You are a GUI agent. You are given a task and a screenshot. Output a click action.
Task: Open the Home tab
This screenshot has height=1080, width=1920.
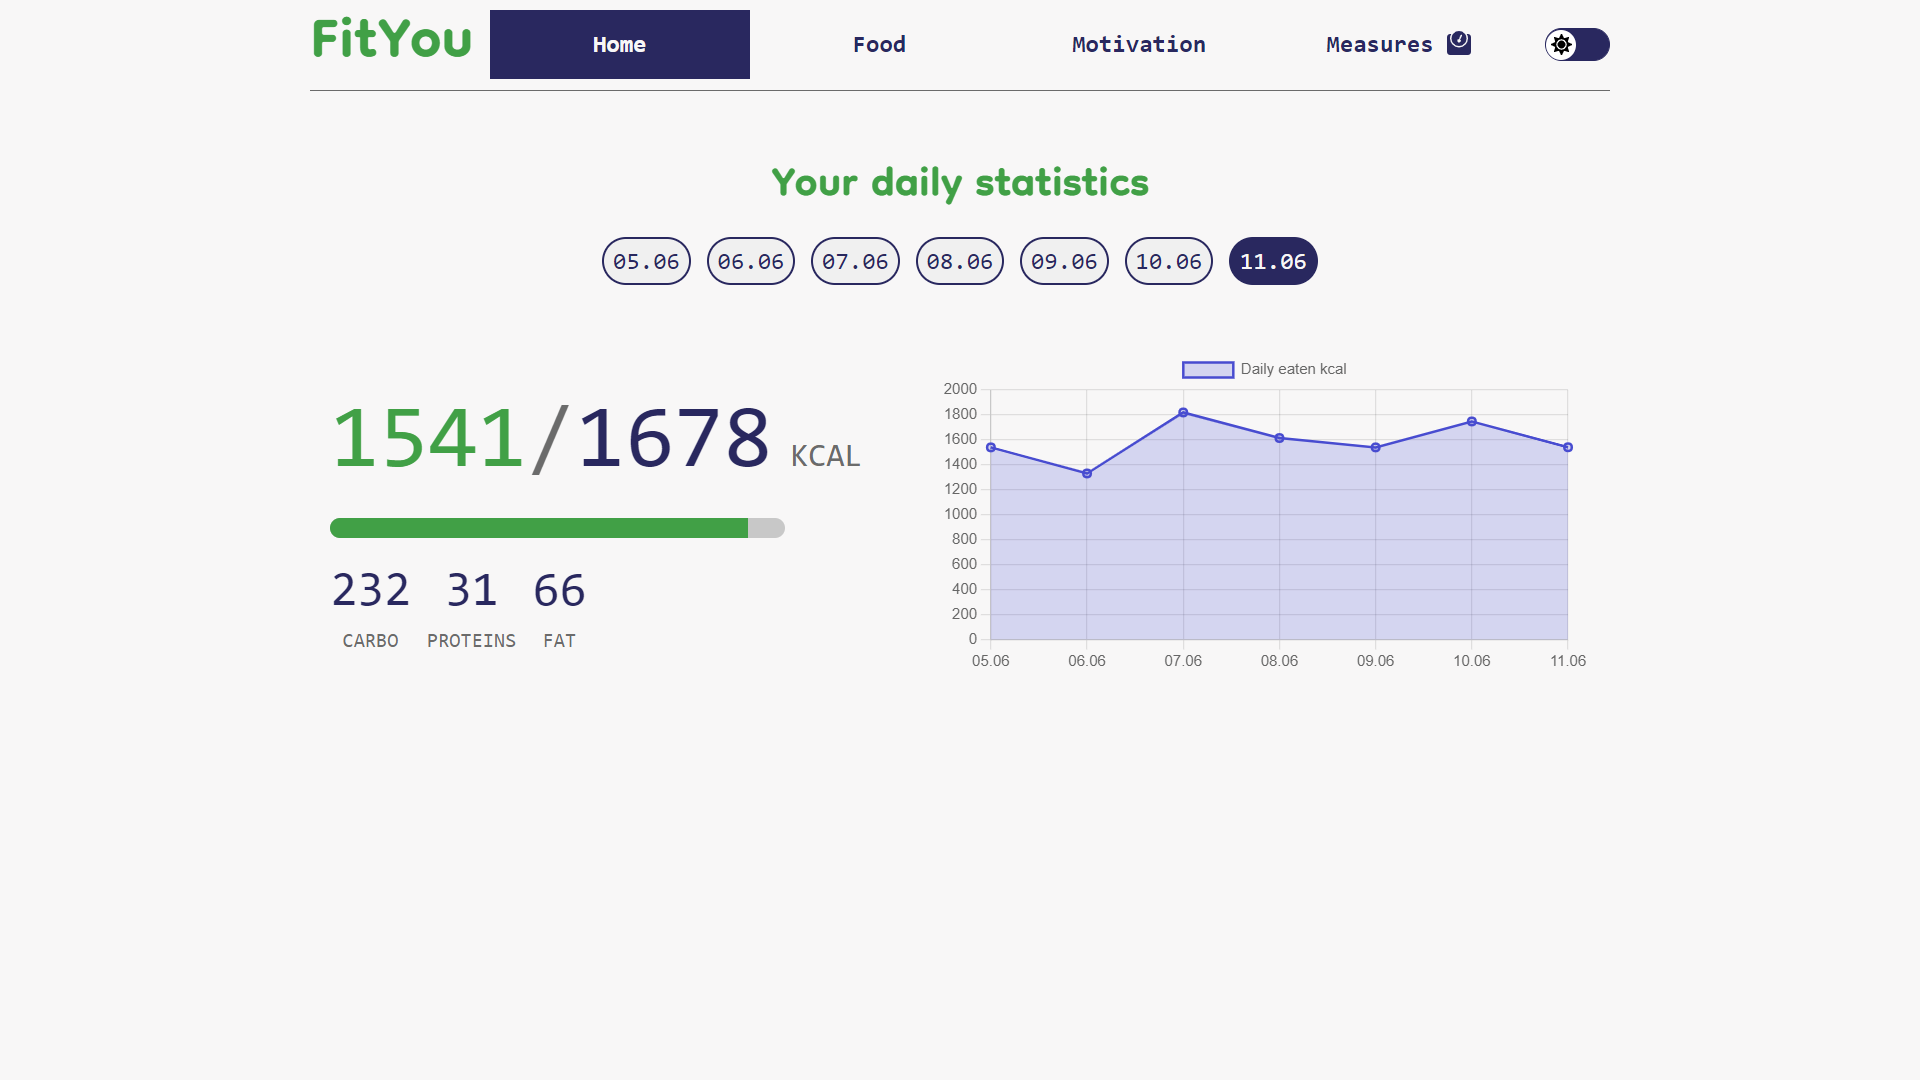pos(620,44)
